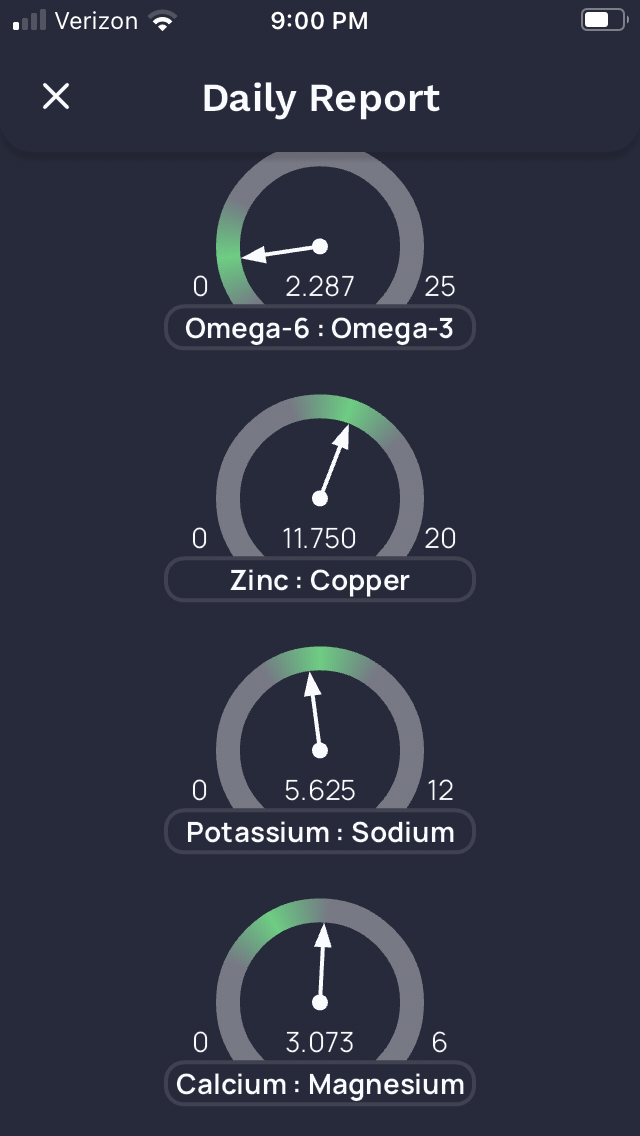
Task: Select the 11.750 ratio value
Action: click(320, 539)
